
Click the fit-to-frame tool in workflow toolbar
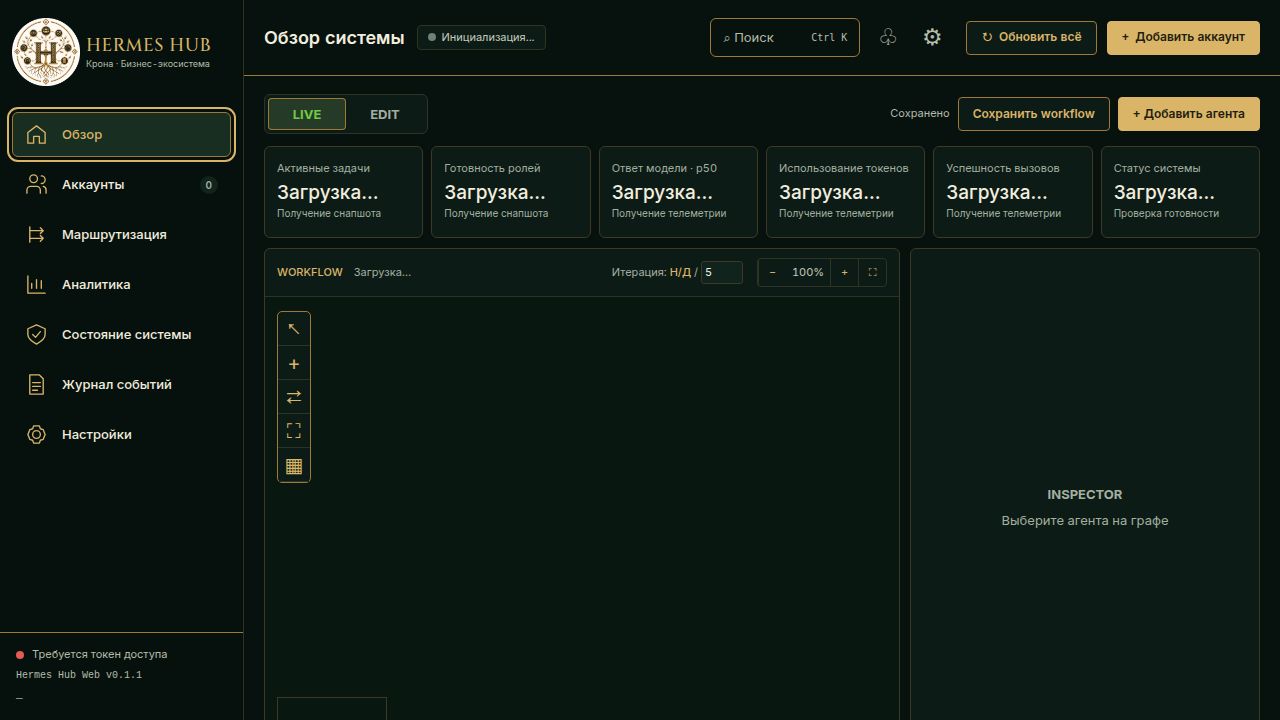click(294, 431)
